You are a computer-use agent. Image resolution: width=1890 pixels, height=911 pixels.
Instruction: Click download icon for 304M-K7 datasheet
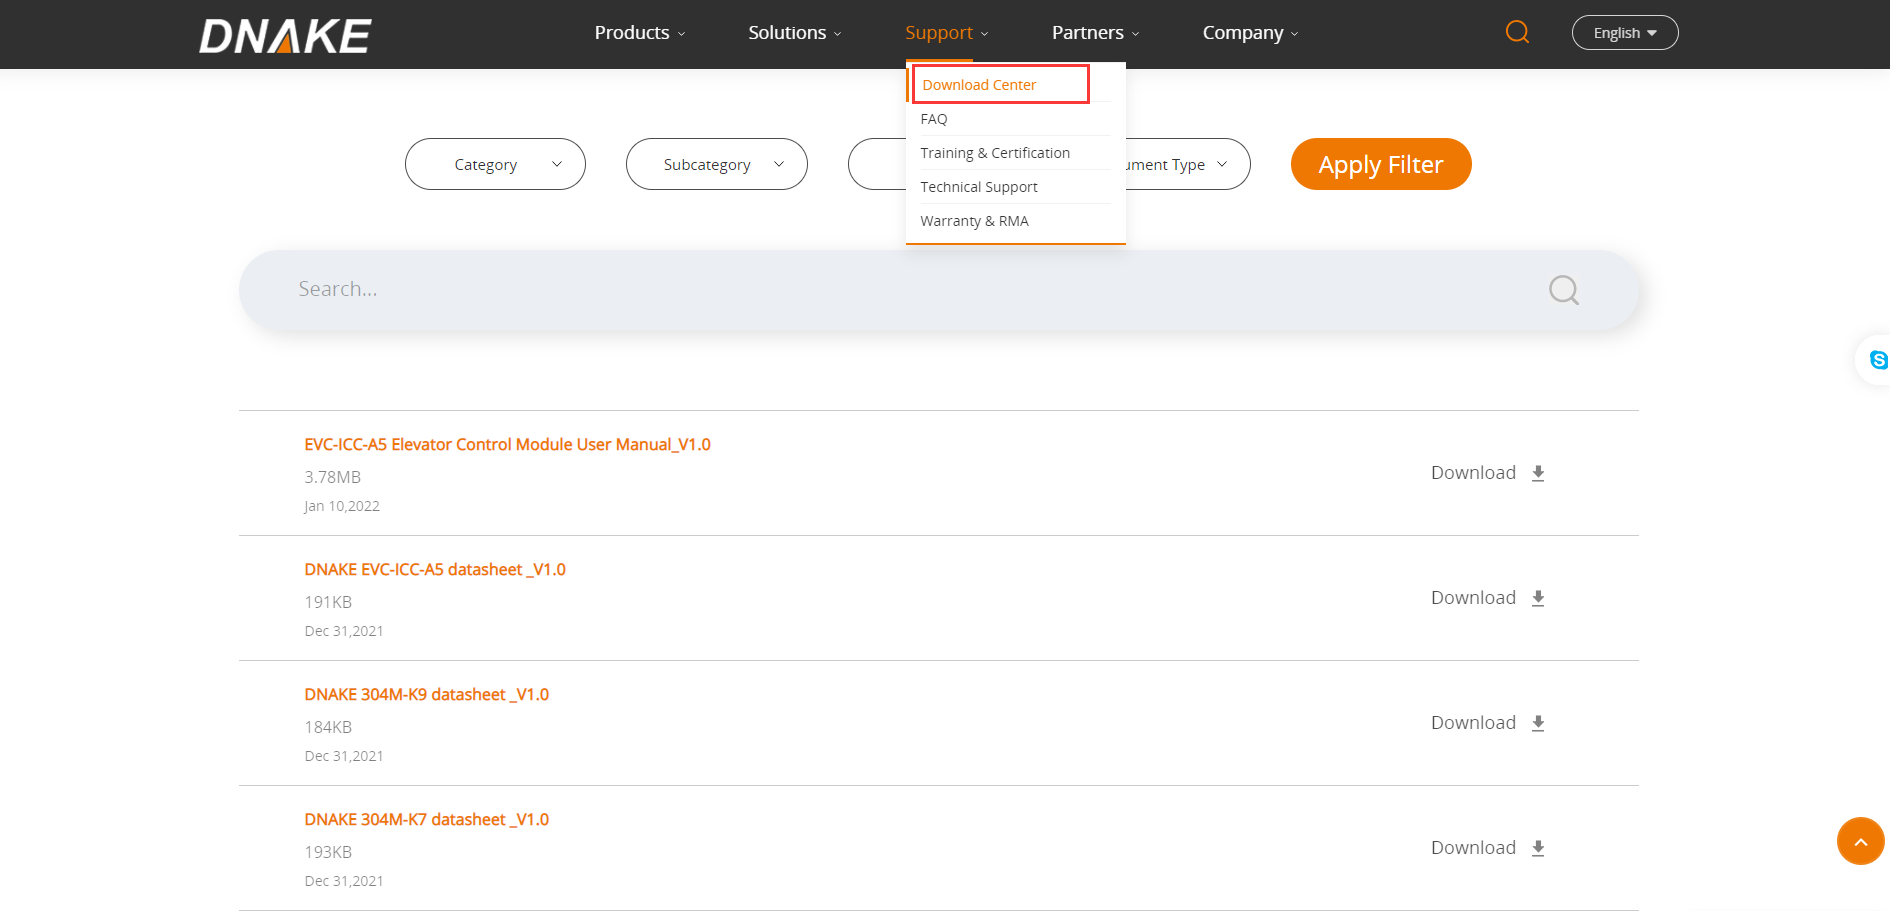pos(1538,848)
